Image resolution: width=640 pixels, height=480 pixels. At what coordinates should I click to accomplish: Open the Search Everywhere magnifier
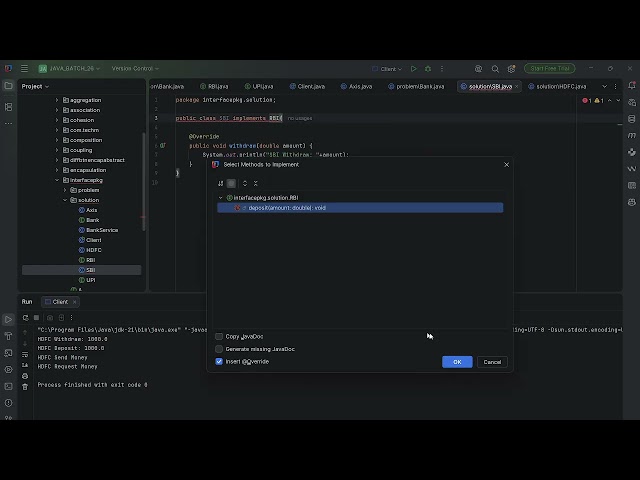495,69
